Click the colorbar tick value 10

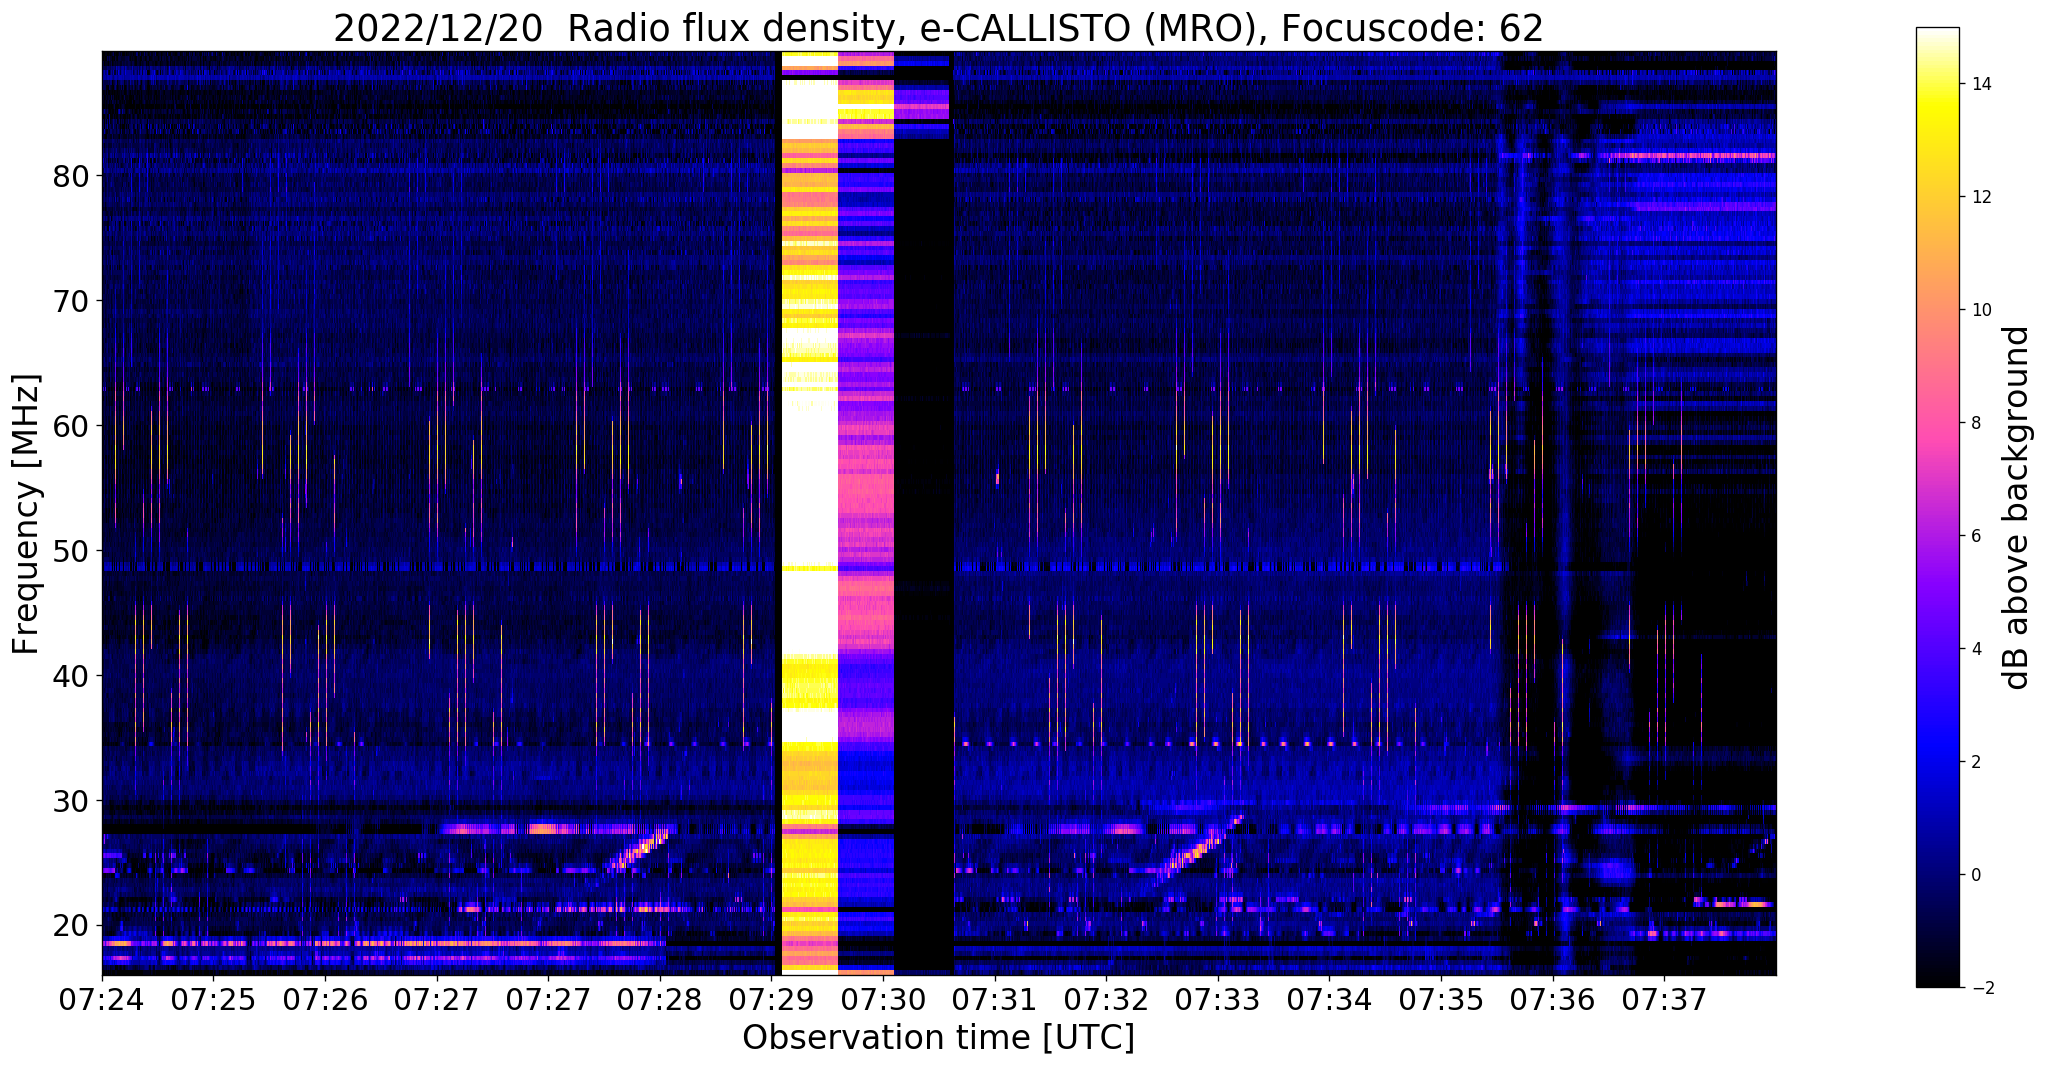pos(1980,310)
